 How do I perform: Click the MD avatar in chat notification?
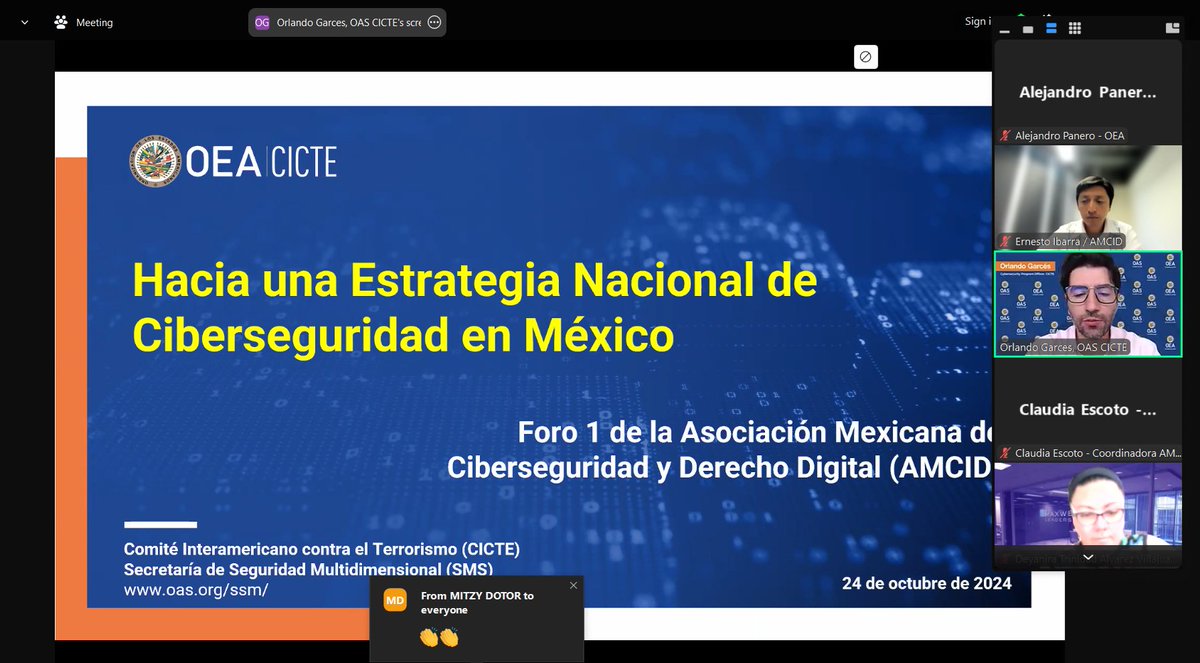coord(395,601)
